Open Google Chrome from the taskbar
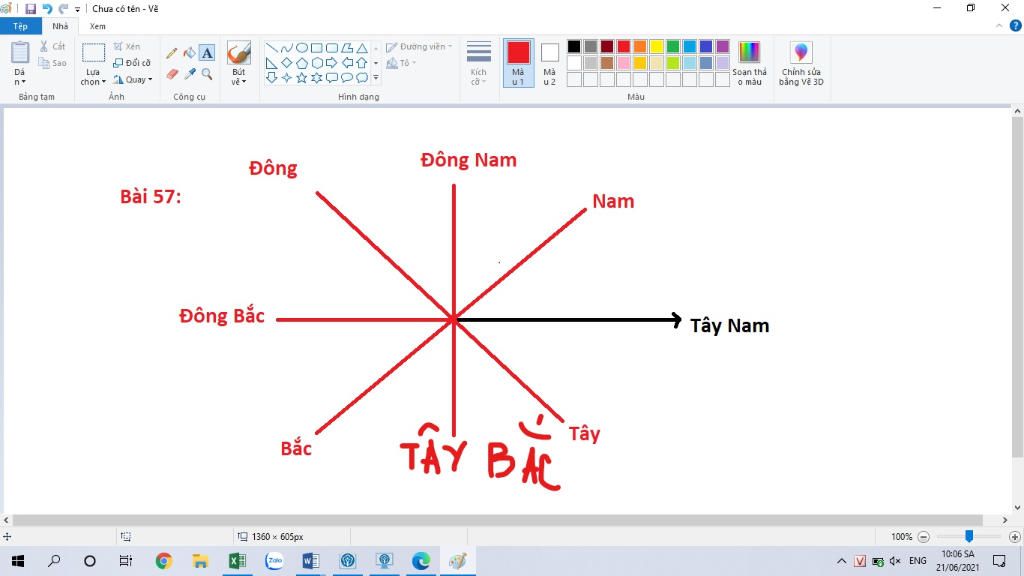1024x576 pixels. click(x=163, y=561)
